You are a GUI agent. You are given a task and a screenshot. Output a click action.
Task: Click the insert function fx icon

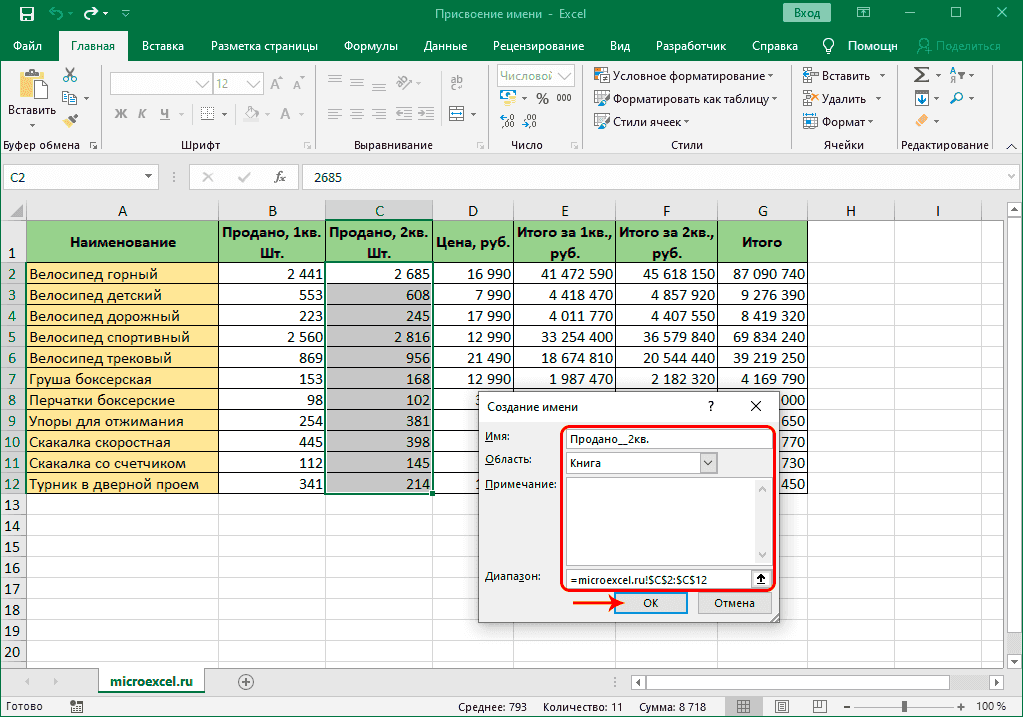tap(281, 177)
